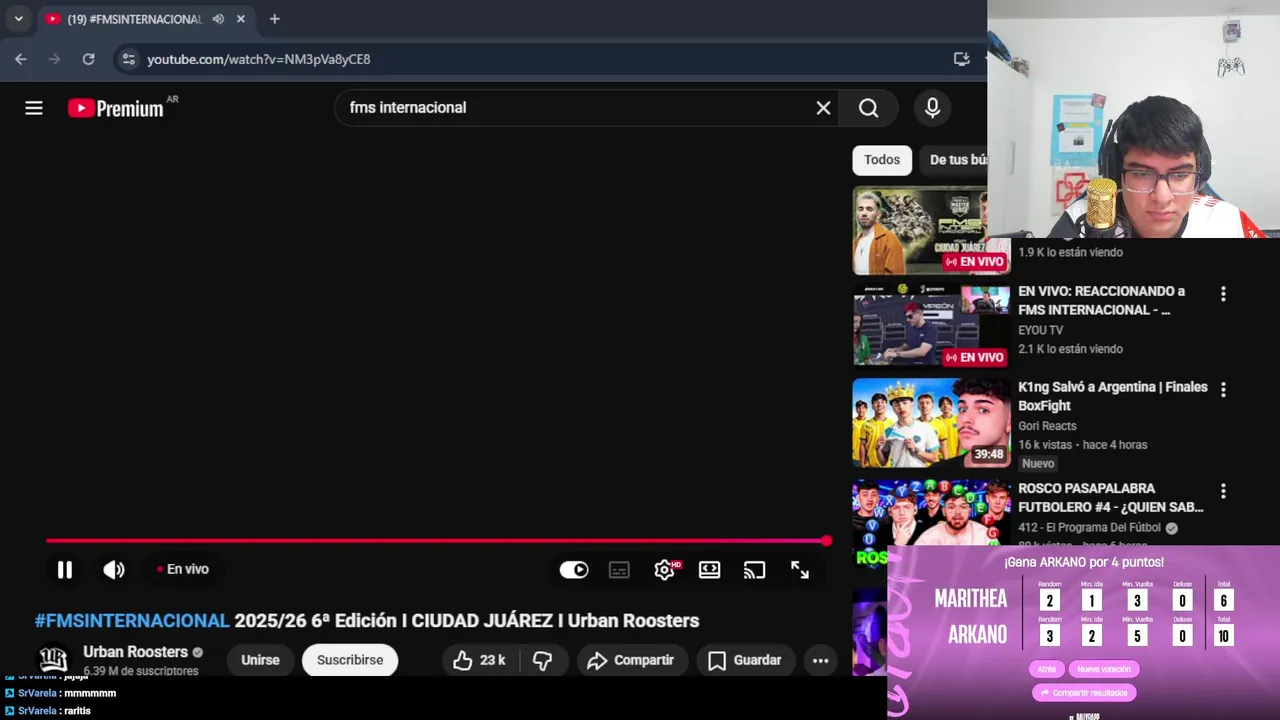Screen dimensions: 1280x720
Task: Reload the YouTube page
Action: pos(88,59)
